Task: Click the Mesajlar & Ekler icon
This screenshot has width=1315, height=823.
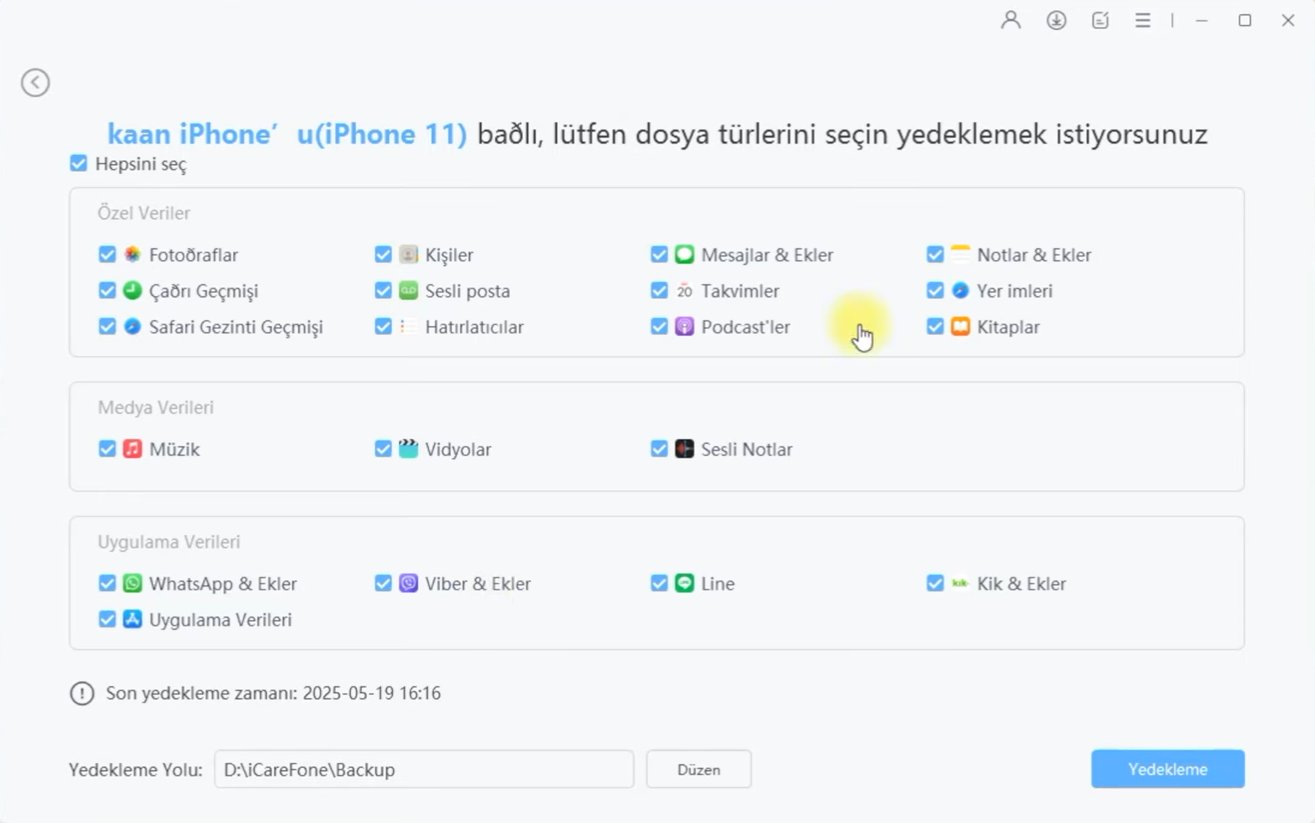Action: (684, 255)
